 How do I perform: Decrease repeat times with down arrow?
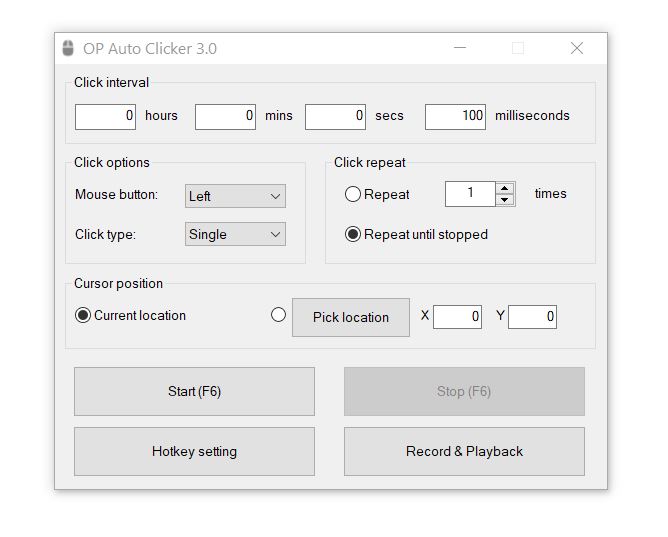pos(505,200)
